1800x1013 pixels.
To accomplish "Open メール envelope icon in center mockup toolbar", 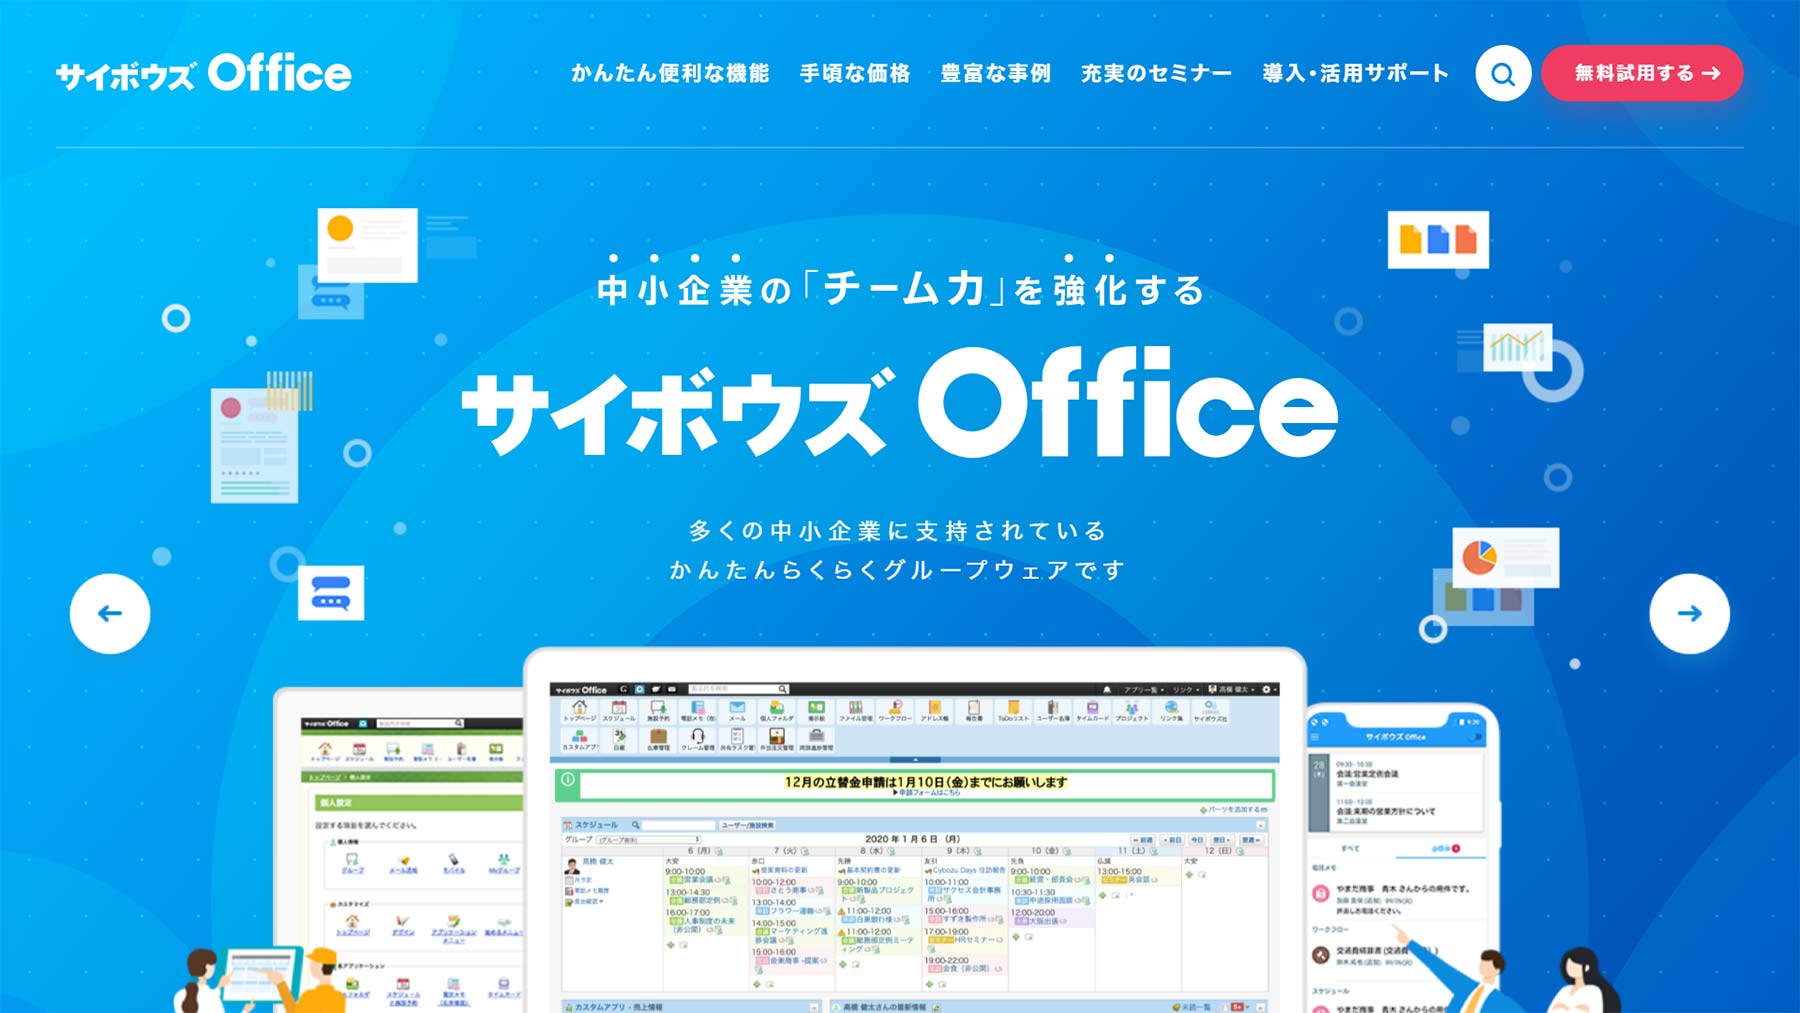I will click(737, 710).
